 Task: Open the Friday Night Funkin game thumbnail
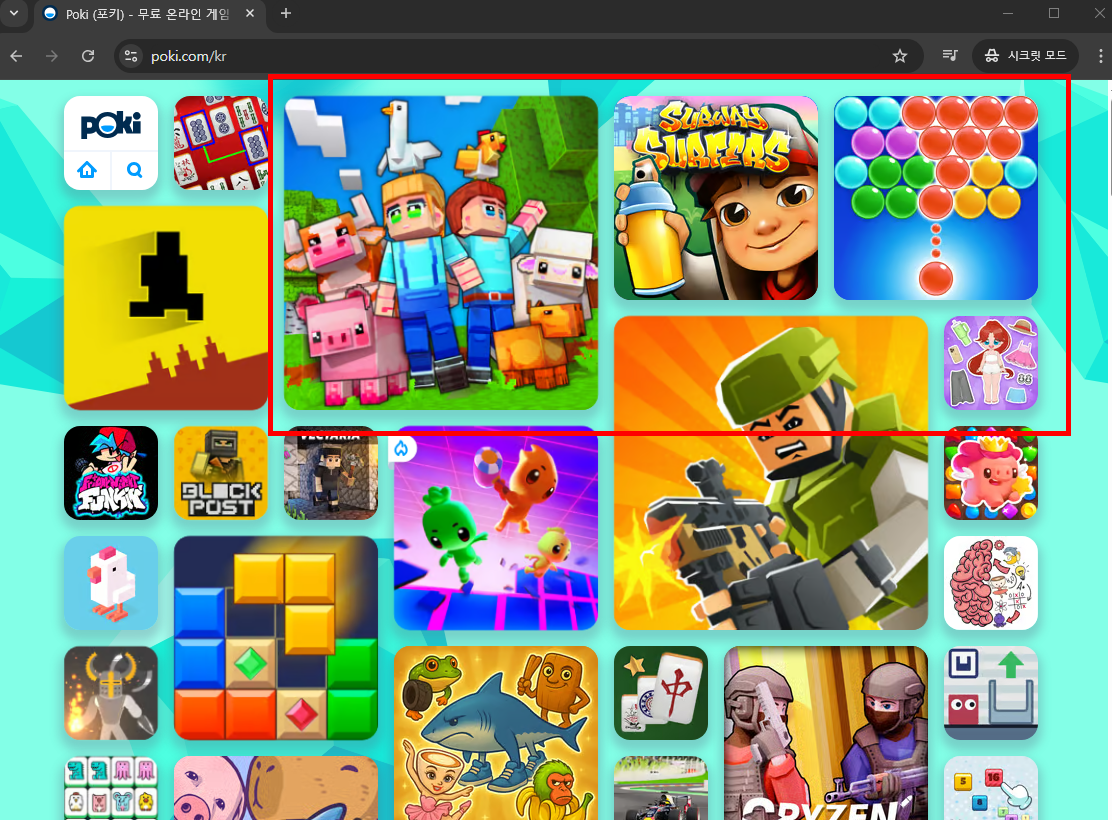point(111,473)
